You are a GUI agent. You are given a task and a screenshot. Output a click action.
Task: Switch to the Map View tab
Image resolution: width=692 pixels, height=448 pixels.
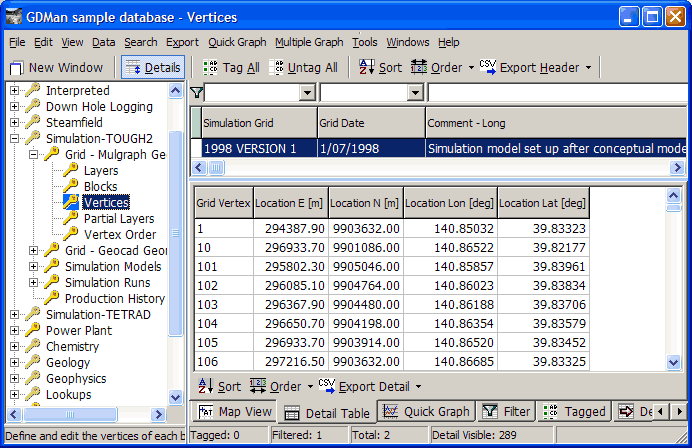tap(234, 412)
